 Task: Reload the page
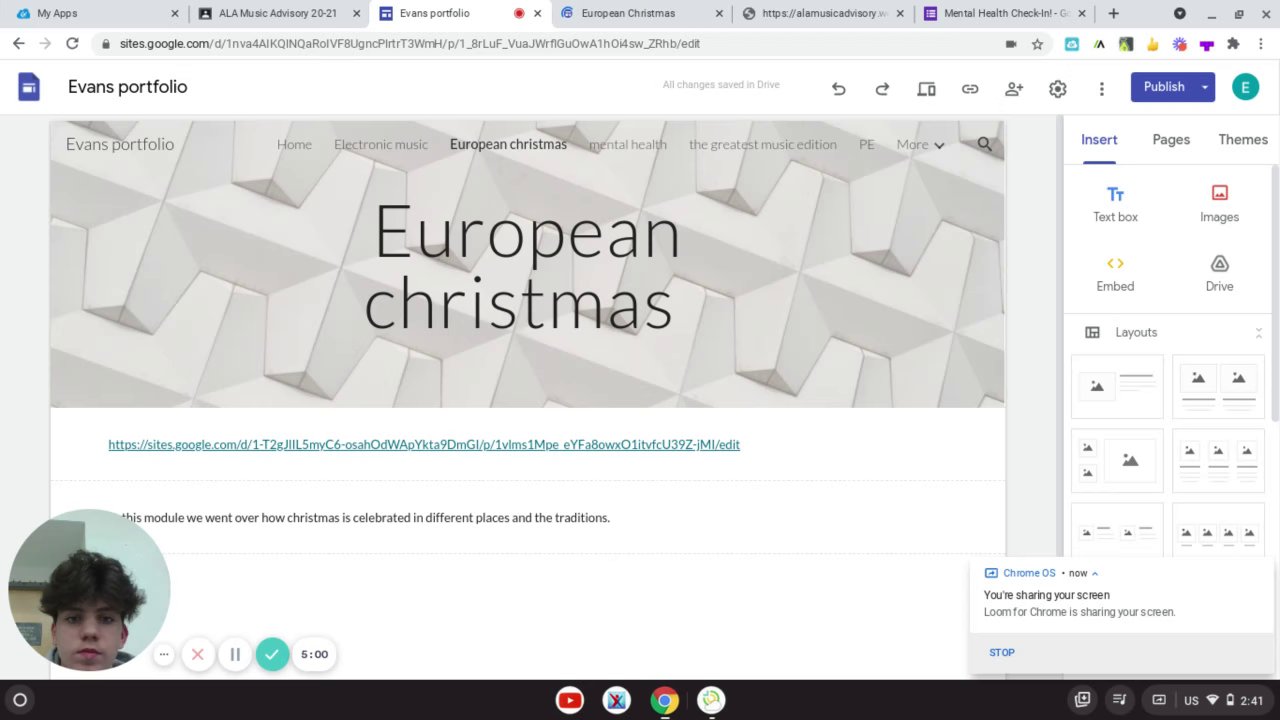click(72, 44)
